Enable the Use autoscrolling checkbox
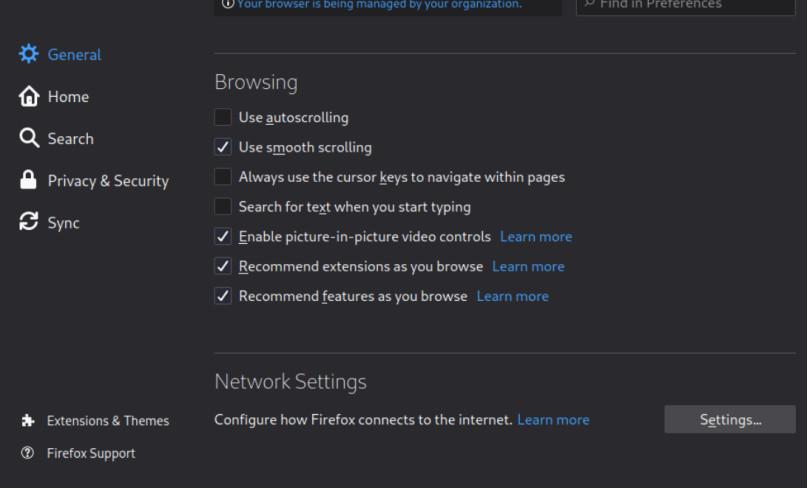This screenshot has width=808, height=489. tap(223, 117)
